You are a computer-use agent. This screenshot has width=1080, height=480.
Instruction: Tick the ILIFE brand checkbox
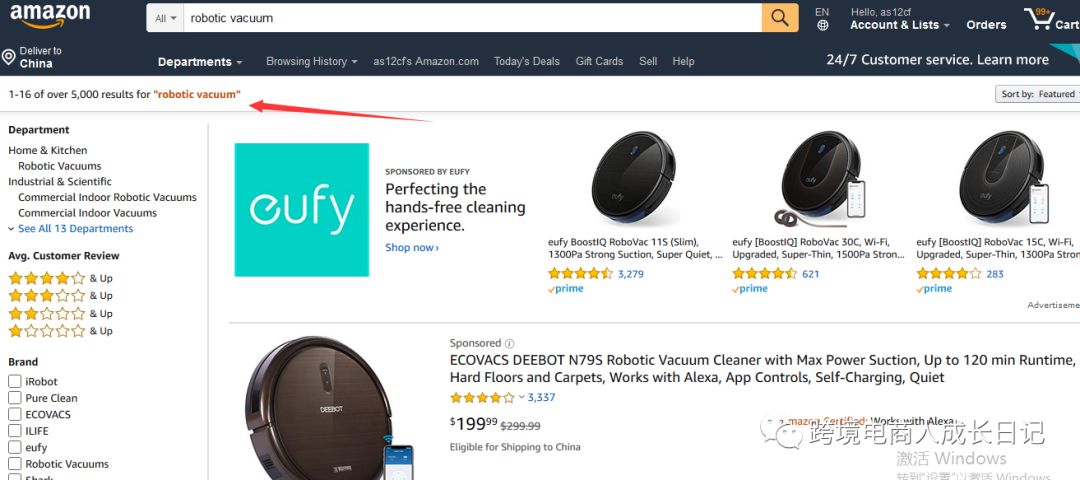click(15, 430)
